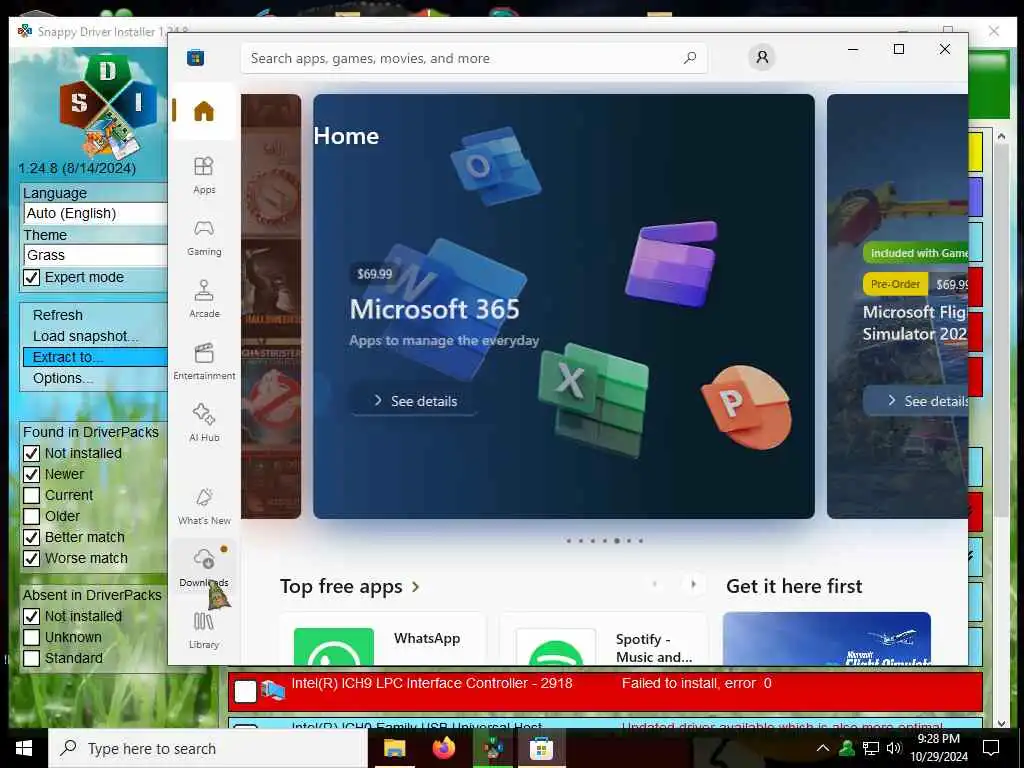
Task: Open the Entertainment section in Microsoft Store
Action: tap(204, 361)
